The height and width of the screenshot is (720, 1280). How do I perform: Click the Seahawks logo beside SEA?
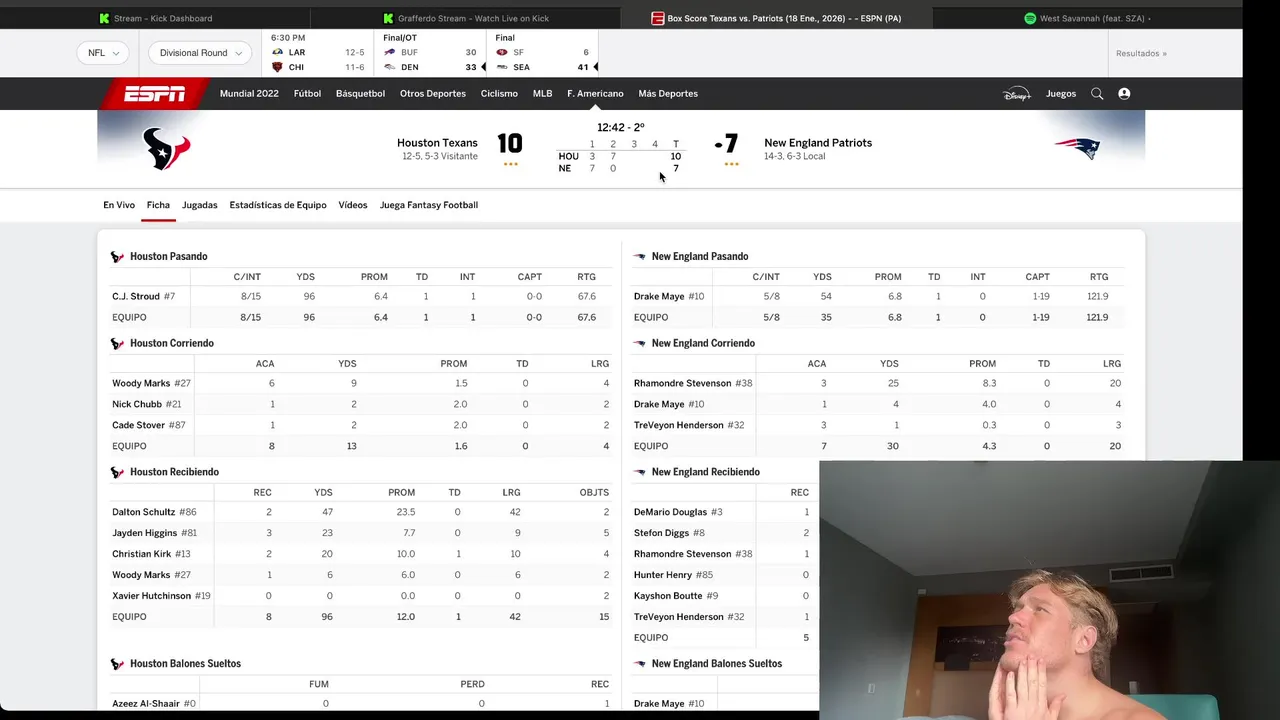[502, 67]
